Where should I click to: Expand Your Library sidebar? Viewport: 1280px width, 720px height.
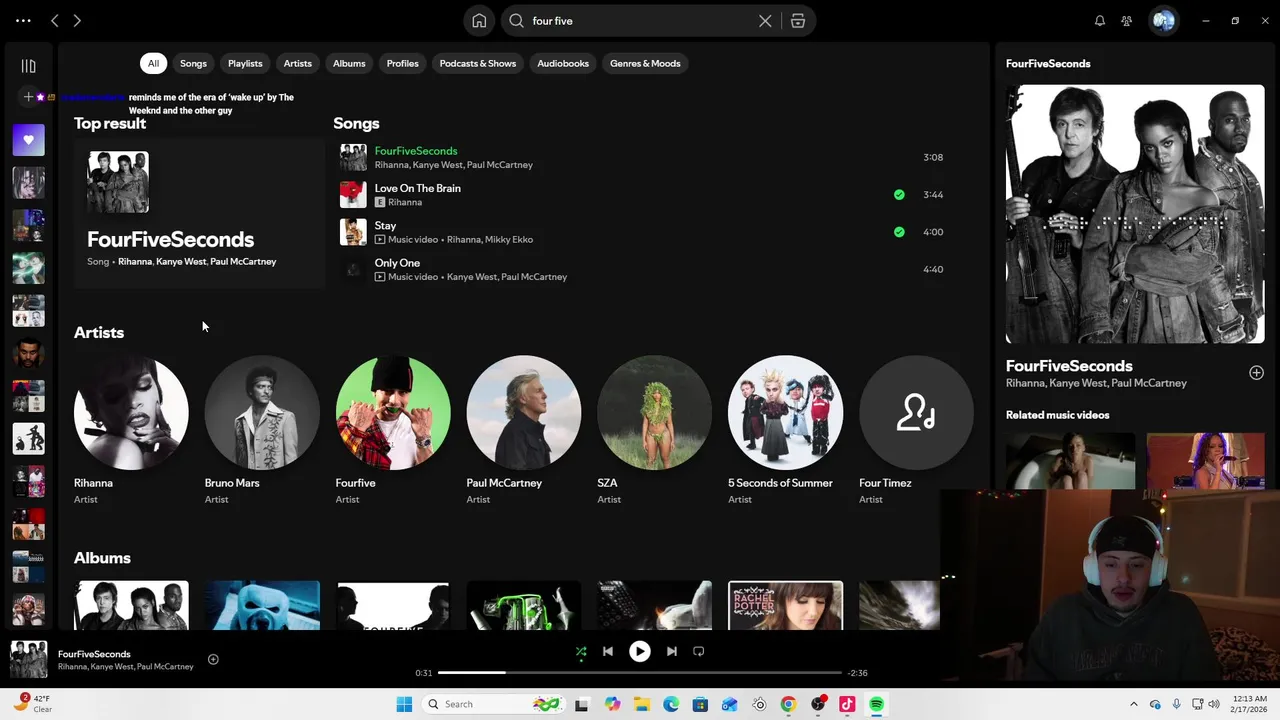pos(28,66)
